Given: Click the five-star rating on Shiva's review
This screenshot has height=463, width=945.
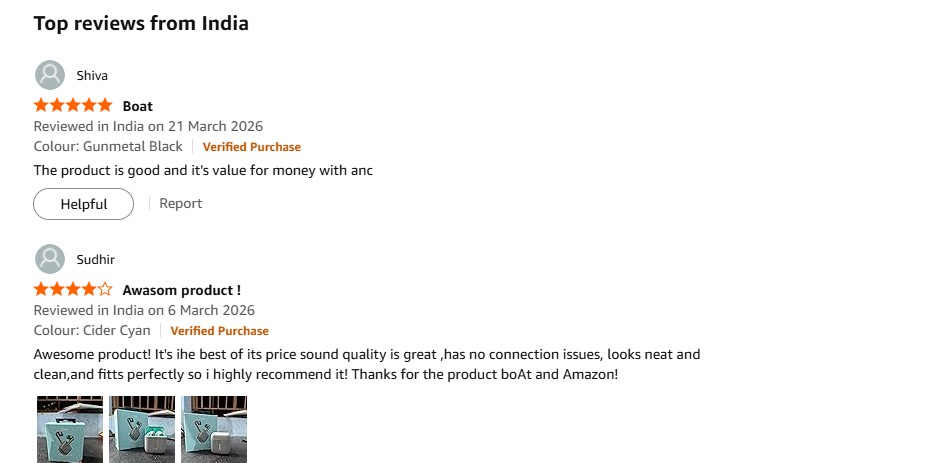Looking at the screenshot, I should tap(73, 106).
